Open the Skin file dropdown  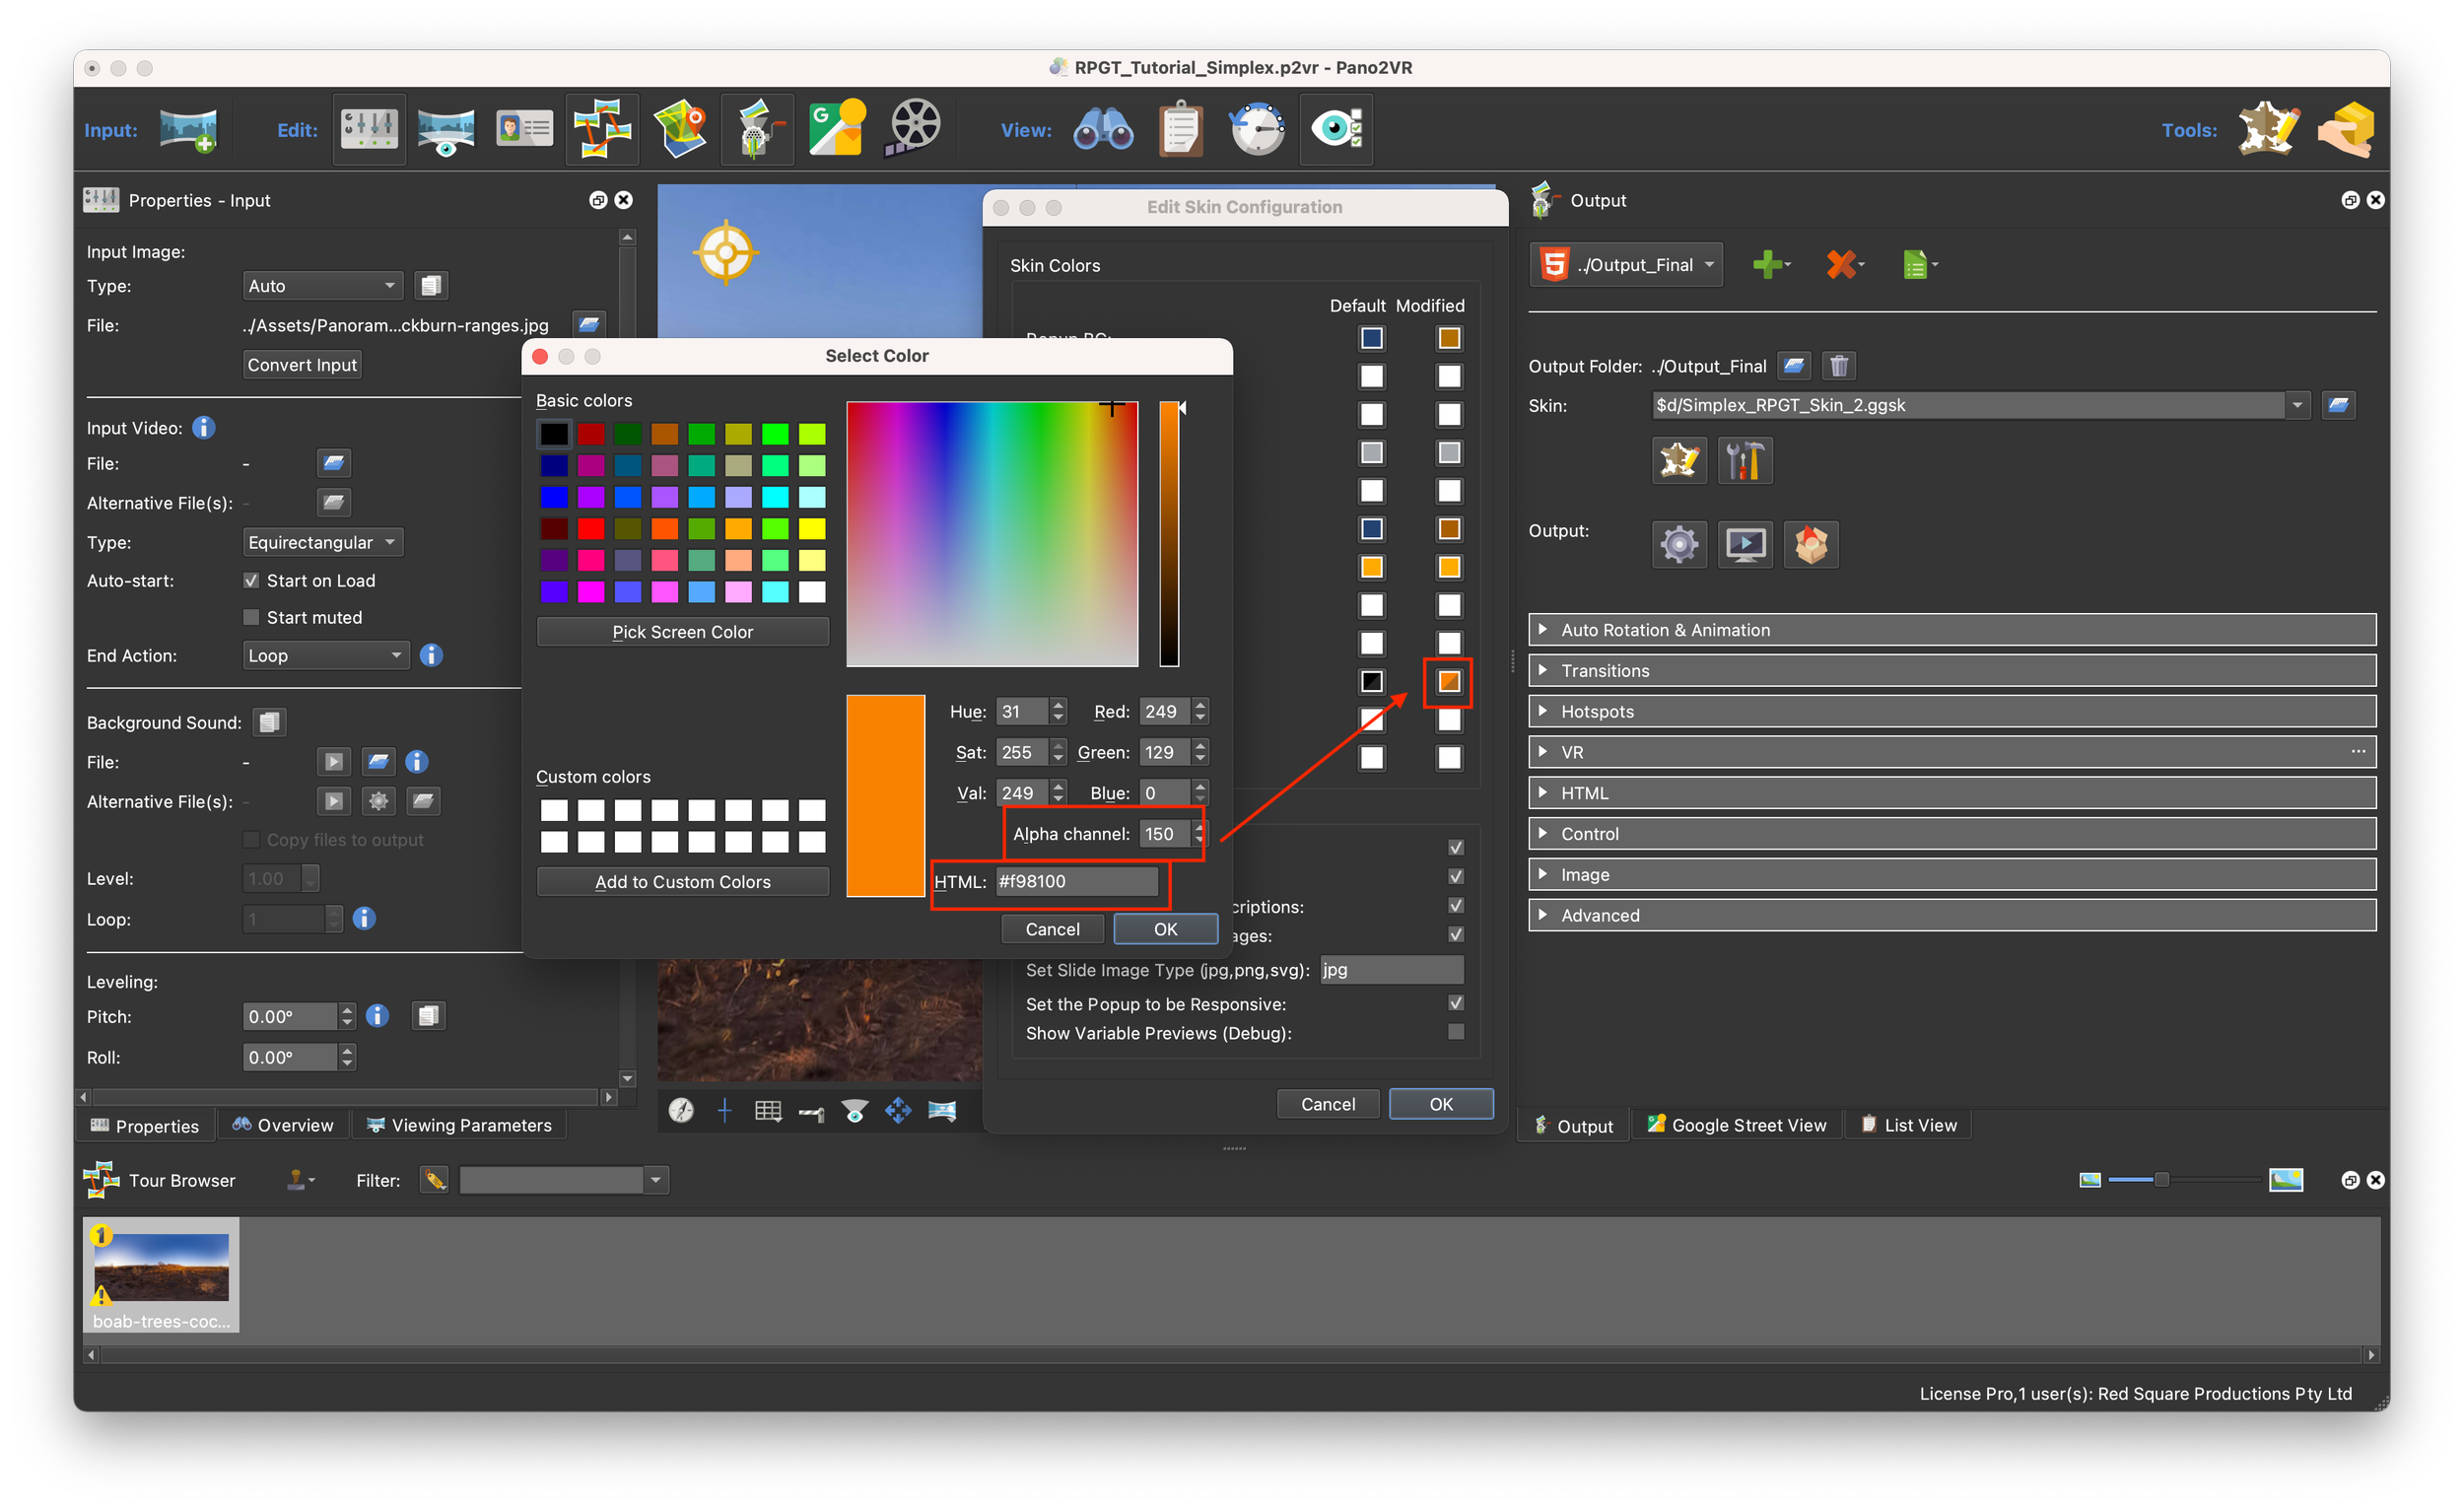point(2297,405)
